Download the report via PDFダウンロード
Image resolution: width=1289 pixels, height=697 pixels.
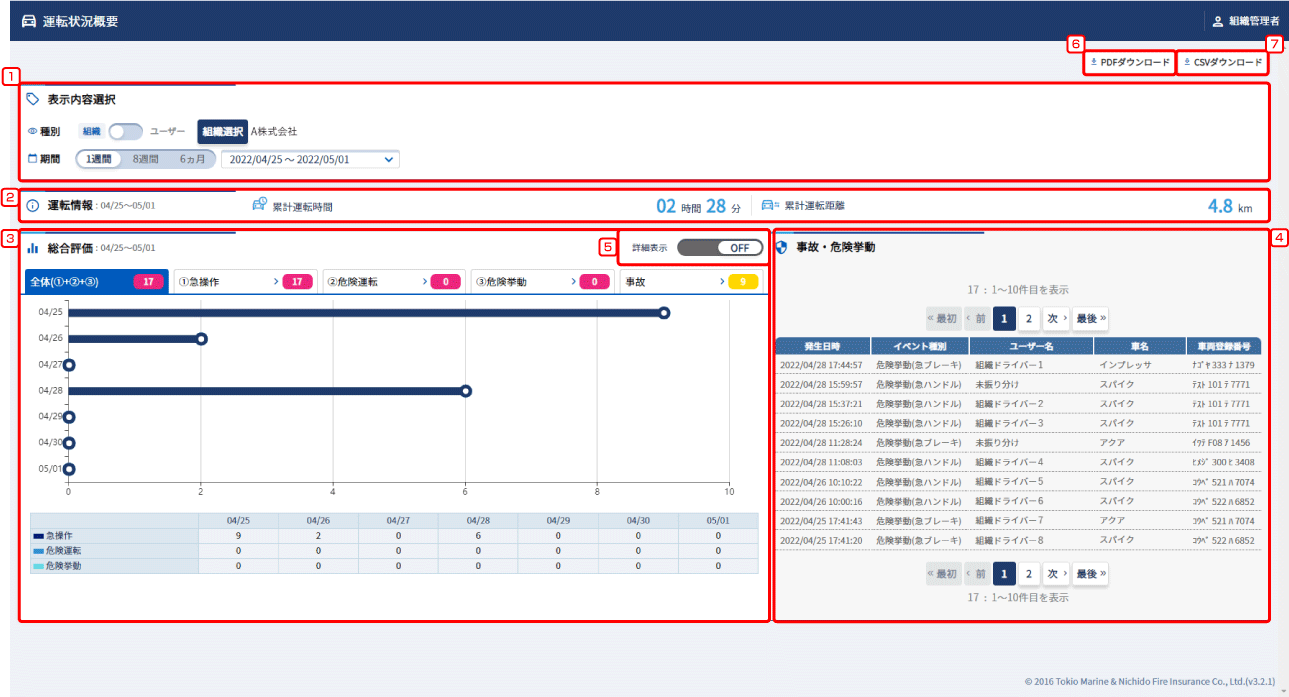[1128, 62]
